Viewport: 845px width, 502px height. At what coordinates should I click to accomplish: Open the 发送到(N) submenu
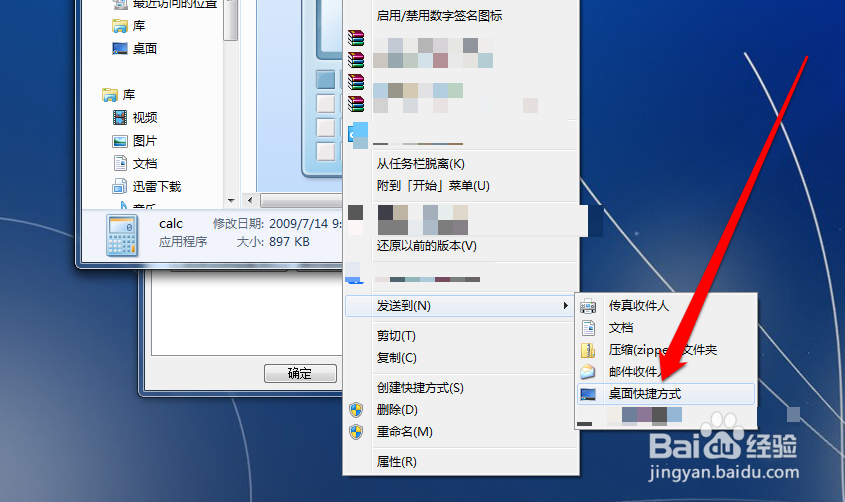pyautogui.click(x=459, y=306)
